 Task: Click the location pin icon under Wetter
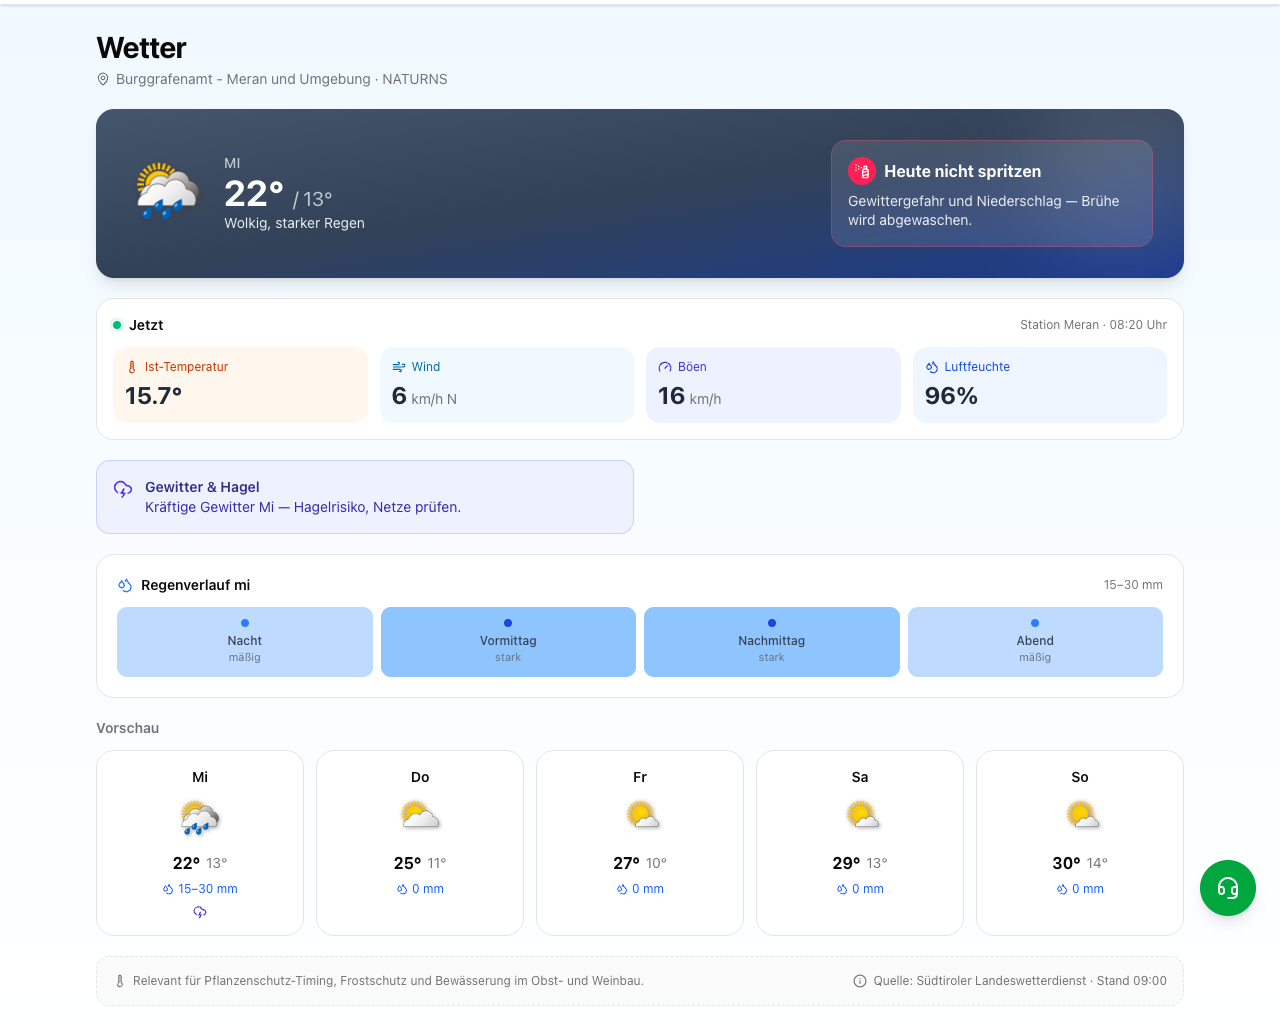103,79
